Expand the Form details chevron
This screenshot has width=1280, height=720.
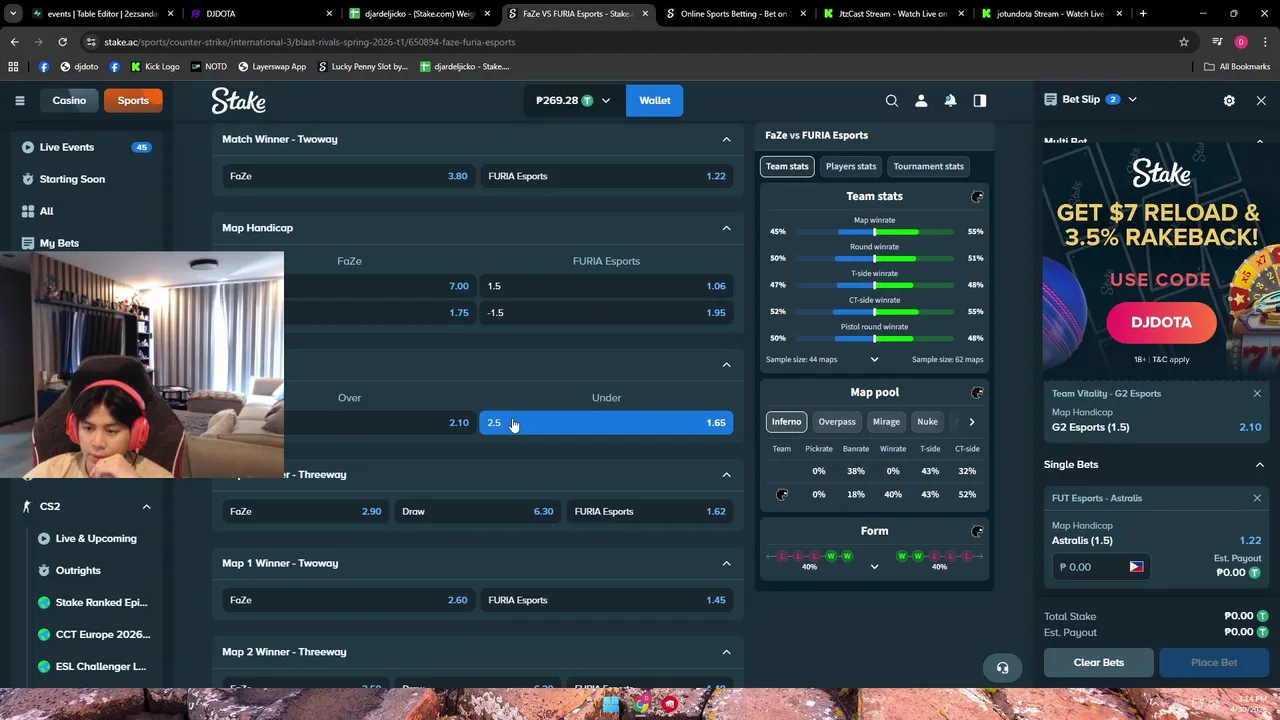[874, 567]
